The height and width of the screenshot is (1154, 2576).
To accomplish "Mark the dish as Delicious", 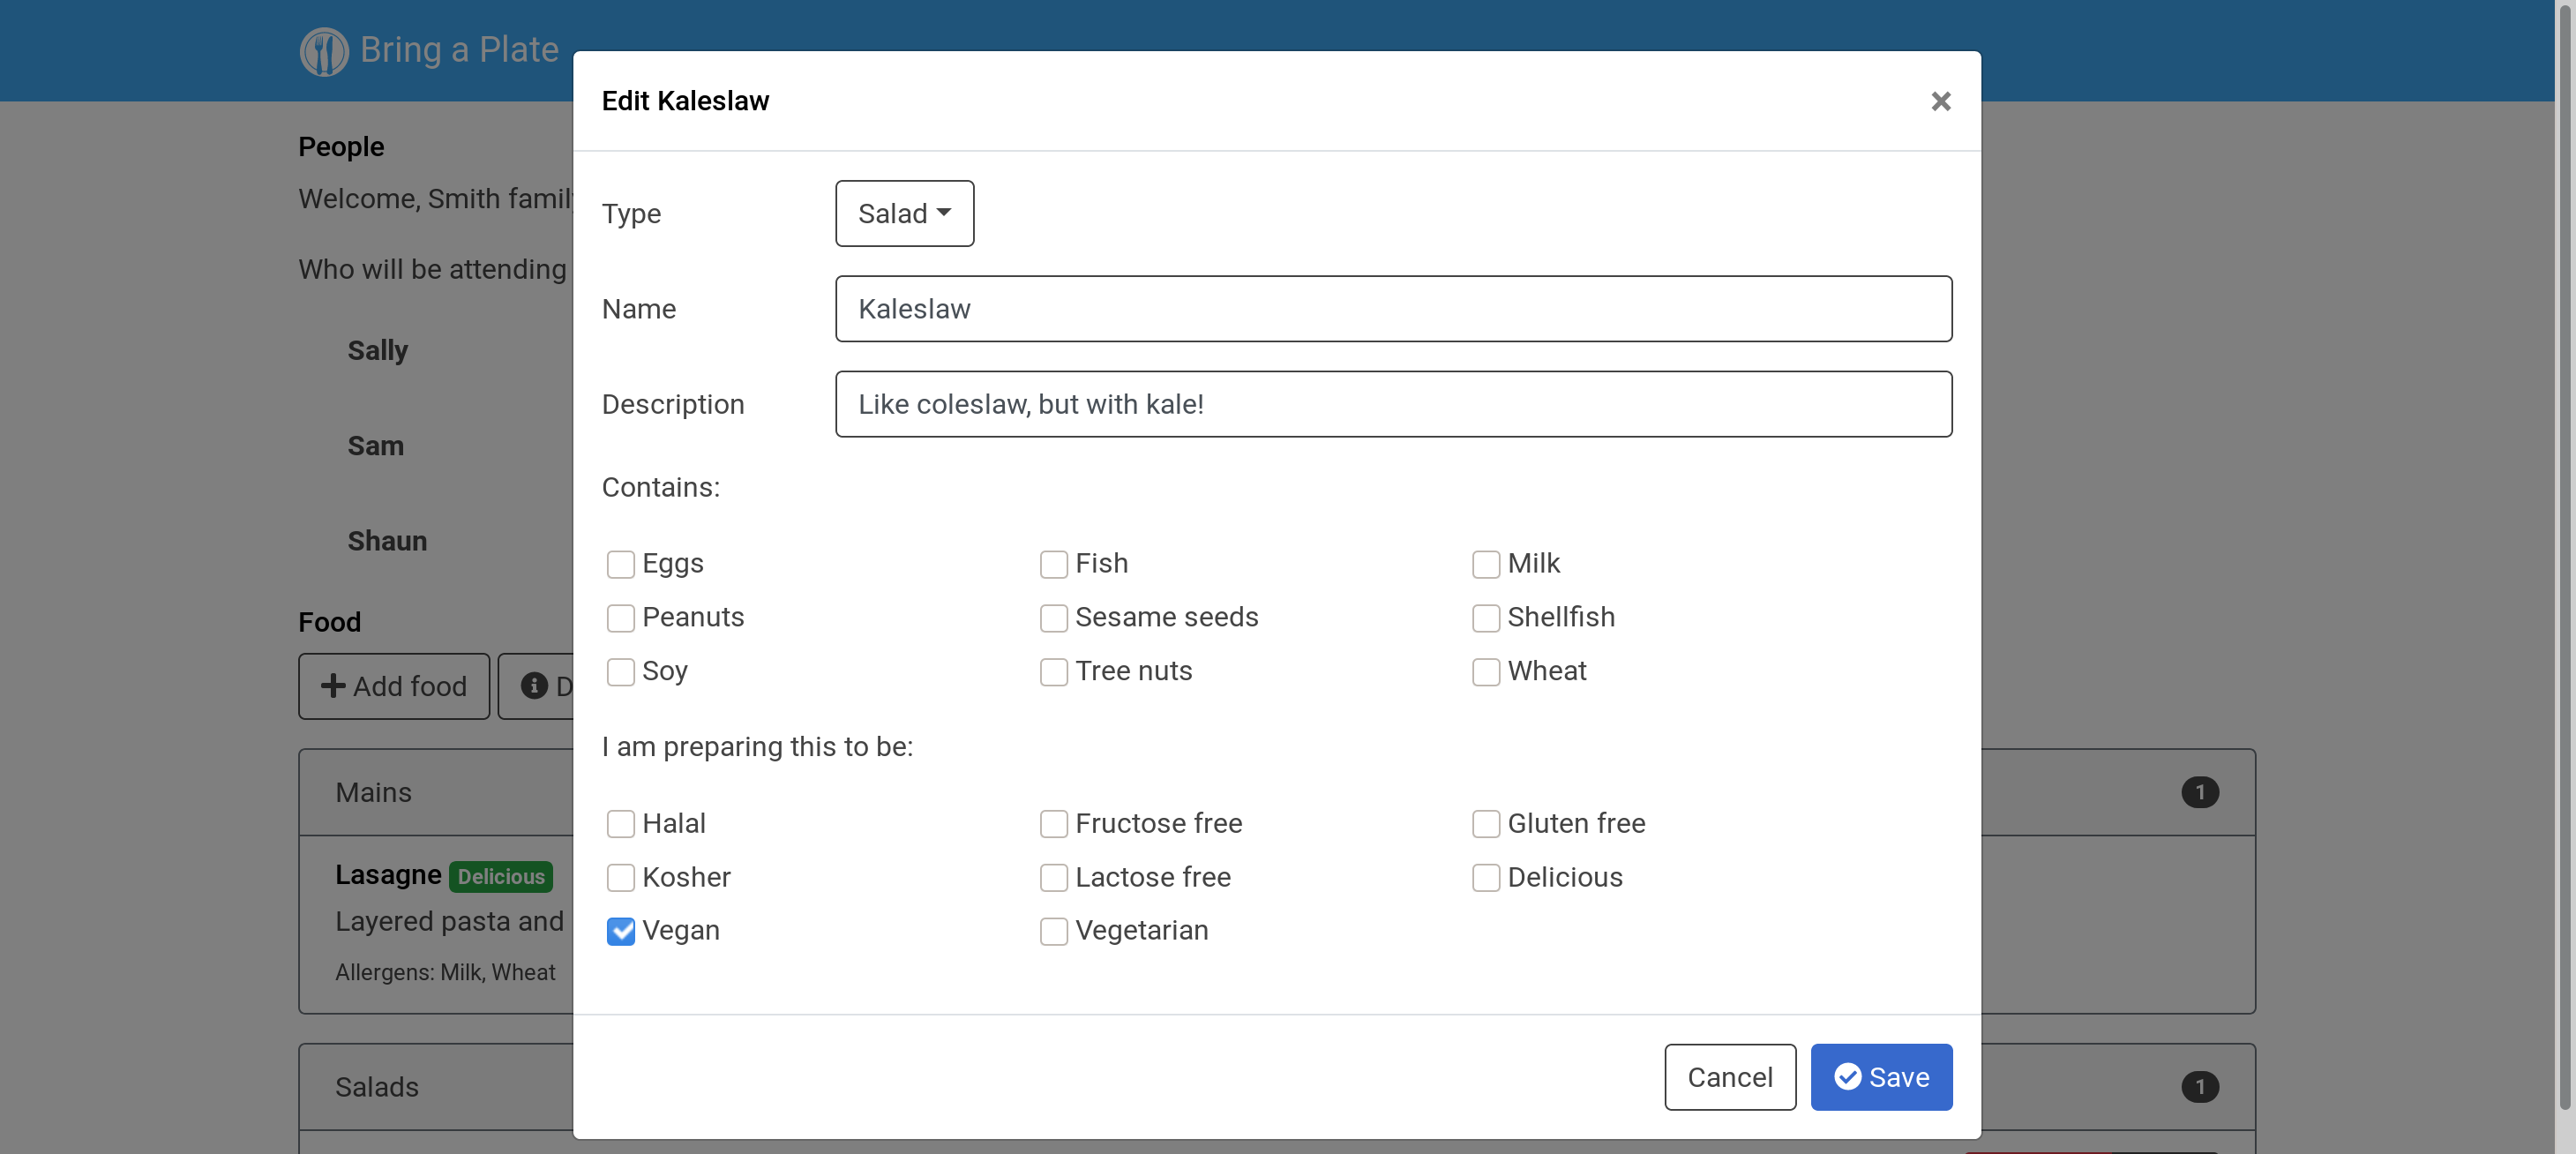I will point(1485,878).
